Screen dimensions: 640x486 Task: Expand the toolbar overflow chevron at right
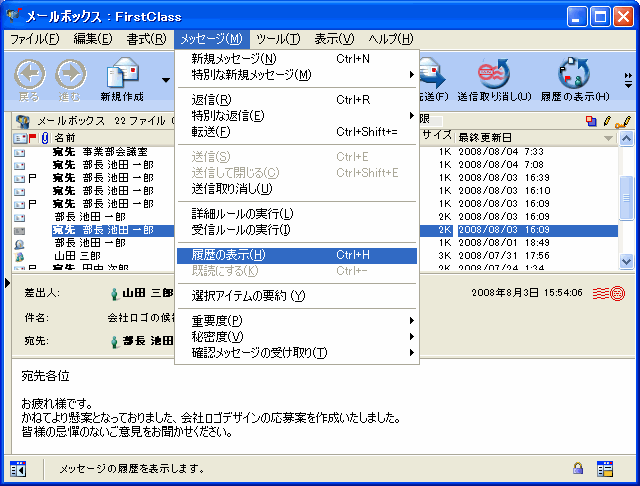[628, 79]
